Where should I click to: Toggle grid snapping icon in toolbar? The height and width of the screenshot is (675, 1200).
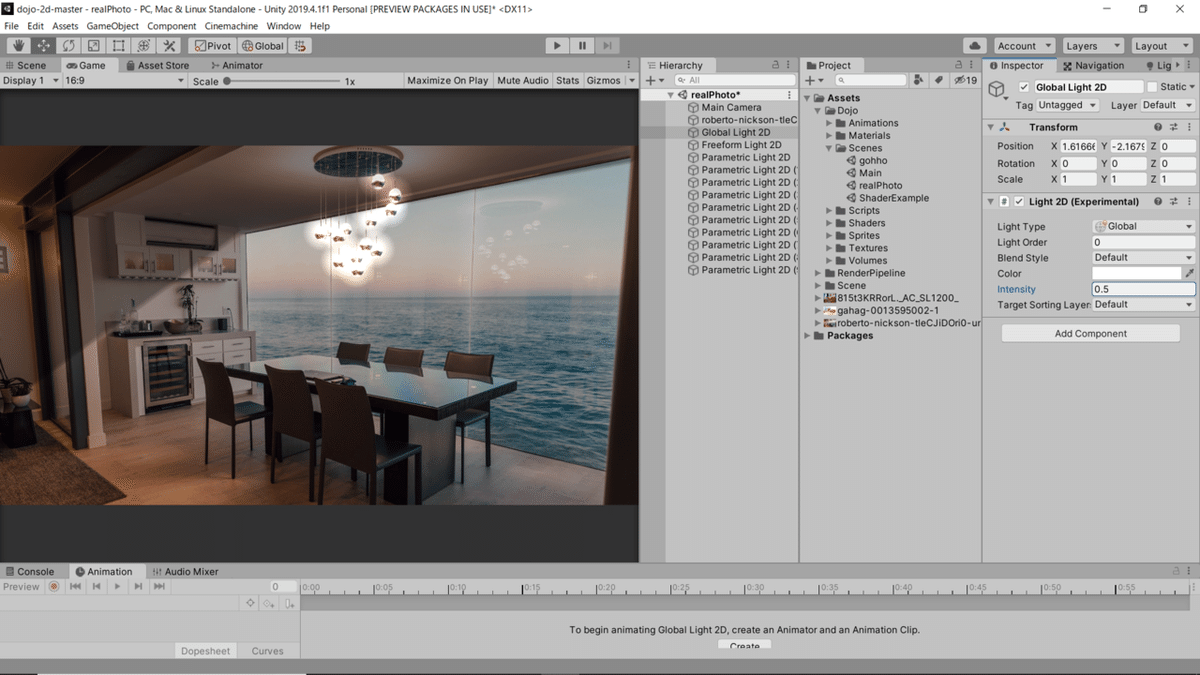pos(300,46)
